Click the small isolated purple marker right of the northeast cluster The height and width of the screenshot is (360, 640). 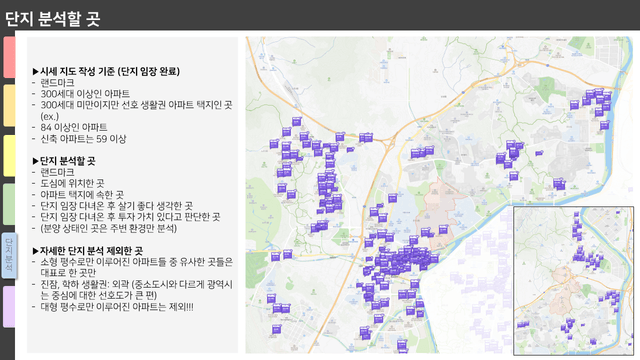pos(539,153)
